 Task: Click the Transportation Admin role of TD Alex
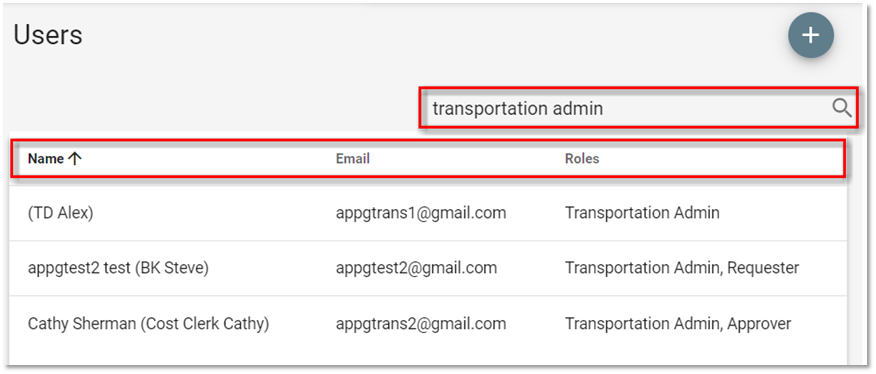pyautogui.click(x=642, y=213)
